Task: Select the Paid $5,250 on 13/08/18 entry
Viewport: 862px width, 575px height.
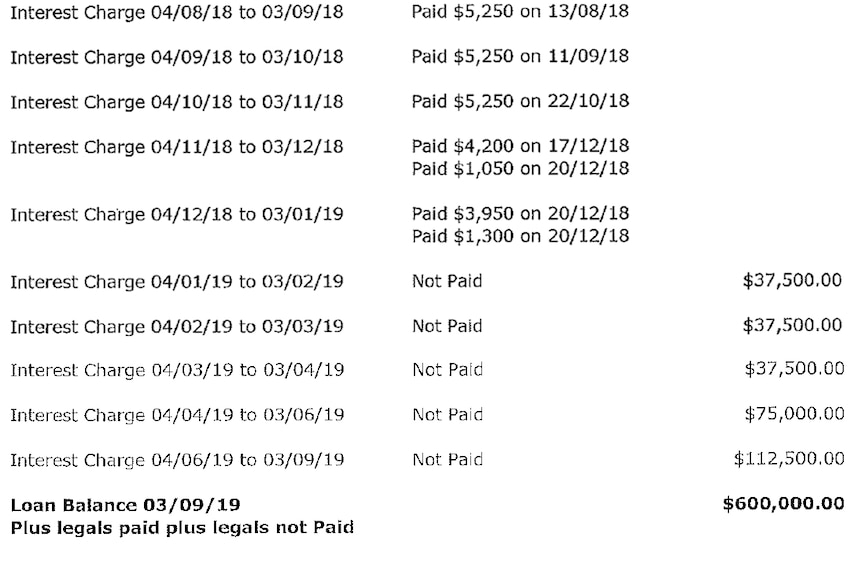Action: [520, 11]
